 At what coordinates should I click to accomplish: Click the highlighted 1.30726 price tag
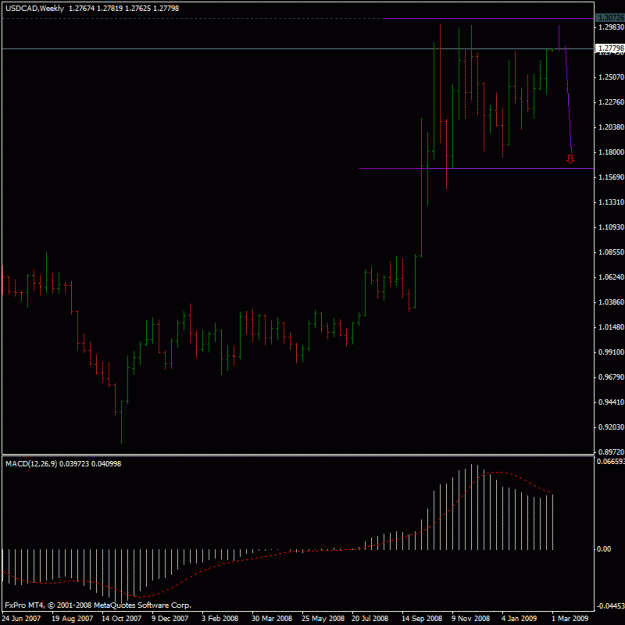tap(609, 18)
